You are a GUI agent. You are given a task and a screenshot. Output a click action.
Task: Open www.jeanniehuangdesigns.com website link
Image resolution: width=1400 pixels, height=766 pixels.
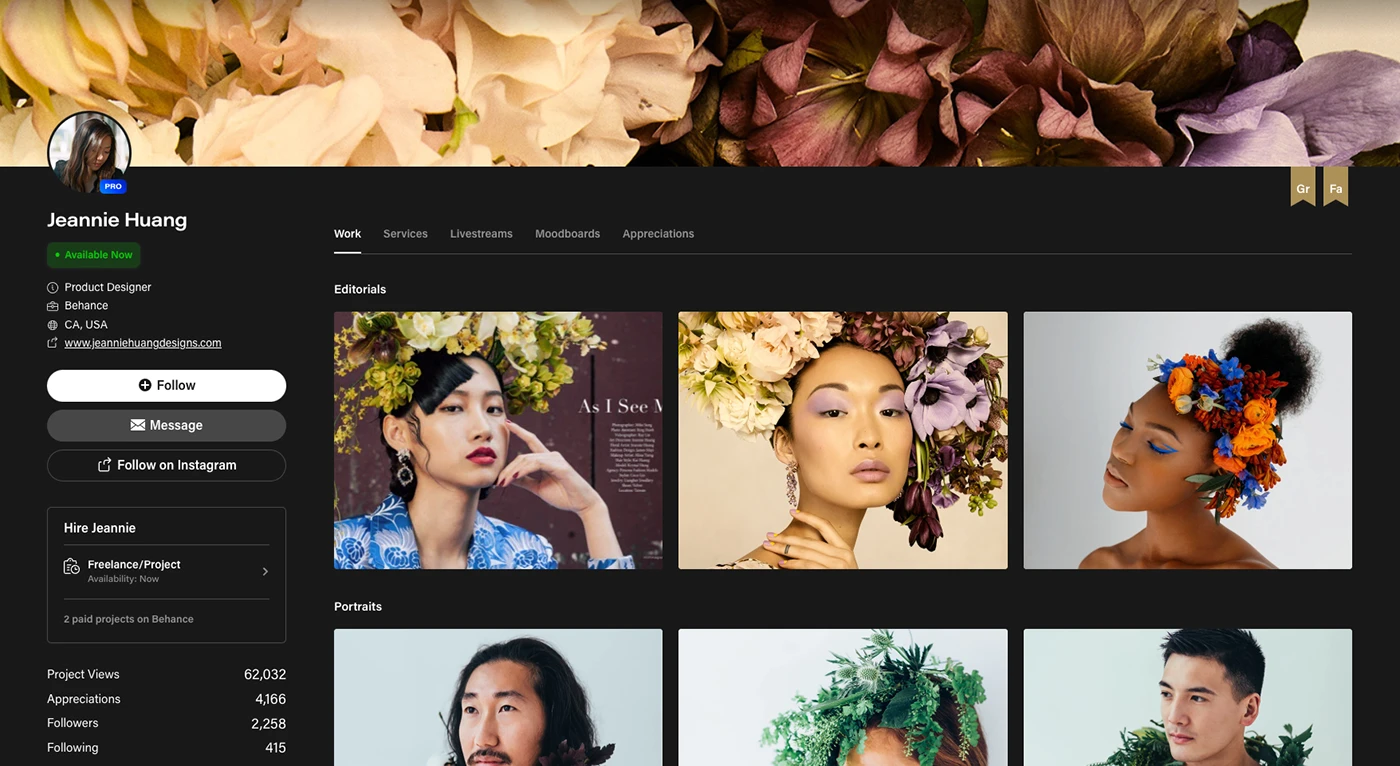tap(143, 343)
